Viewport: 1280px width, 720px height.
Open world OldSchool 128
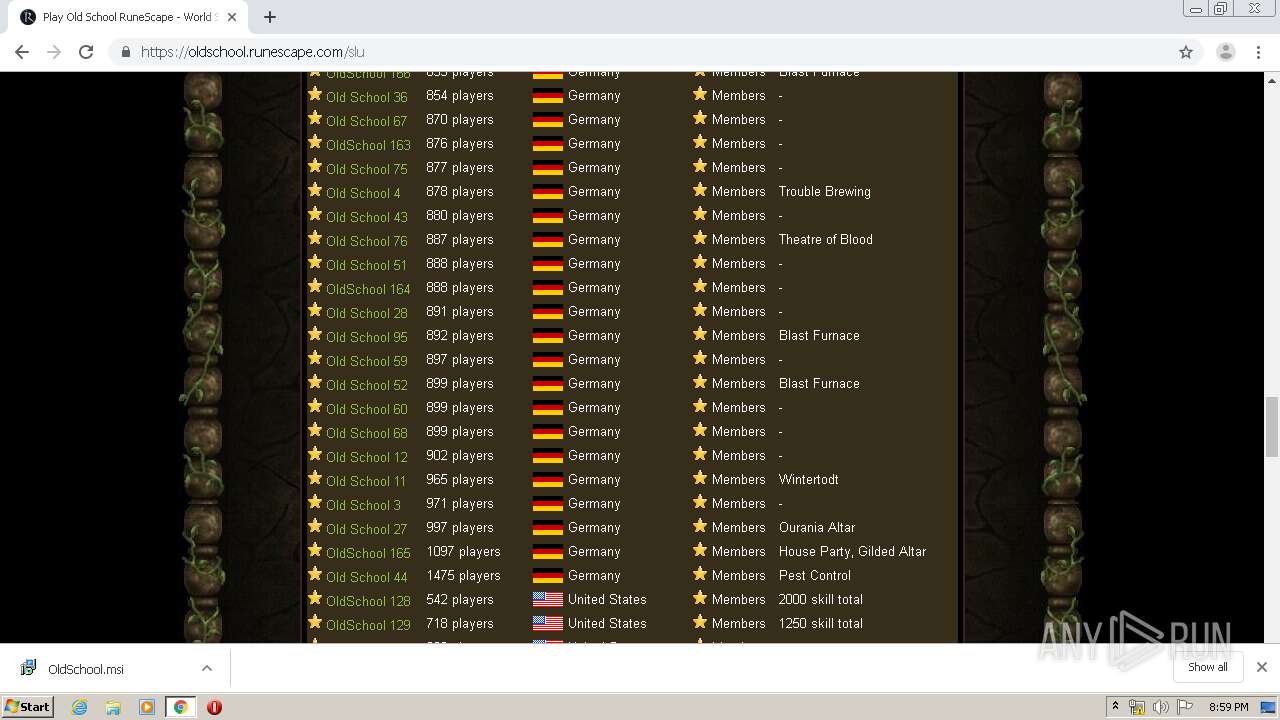point(368,601)
